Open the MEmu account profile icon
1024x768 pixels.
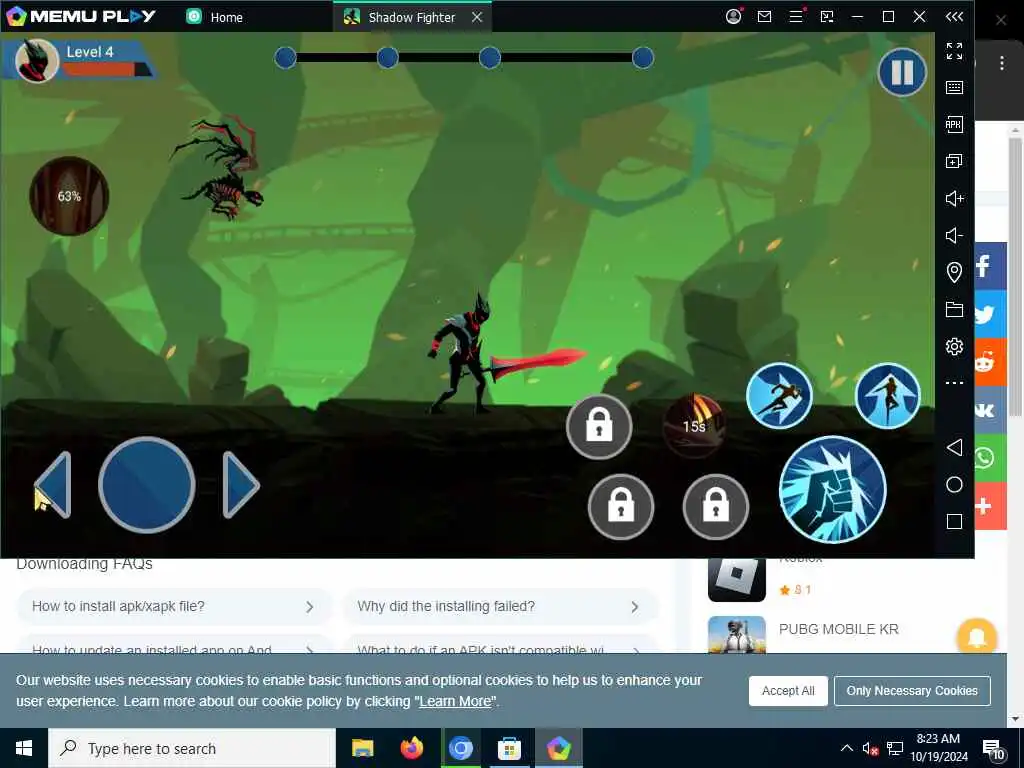tap(733, 16)
